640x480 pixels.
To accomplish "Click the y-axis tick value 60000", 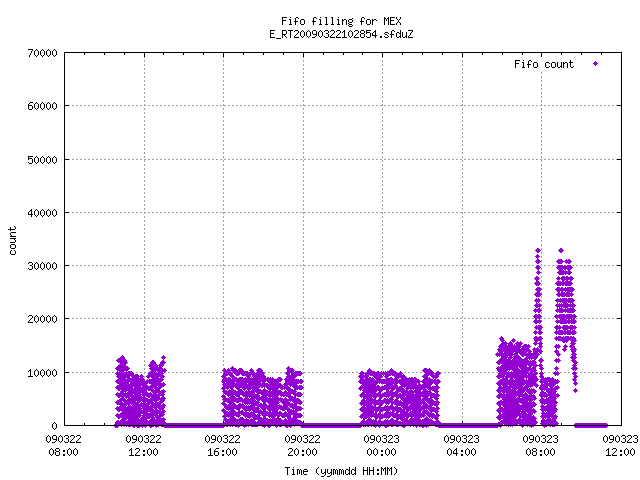I will click(x=42, y=106).
